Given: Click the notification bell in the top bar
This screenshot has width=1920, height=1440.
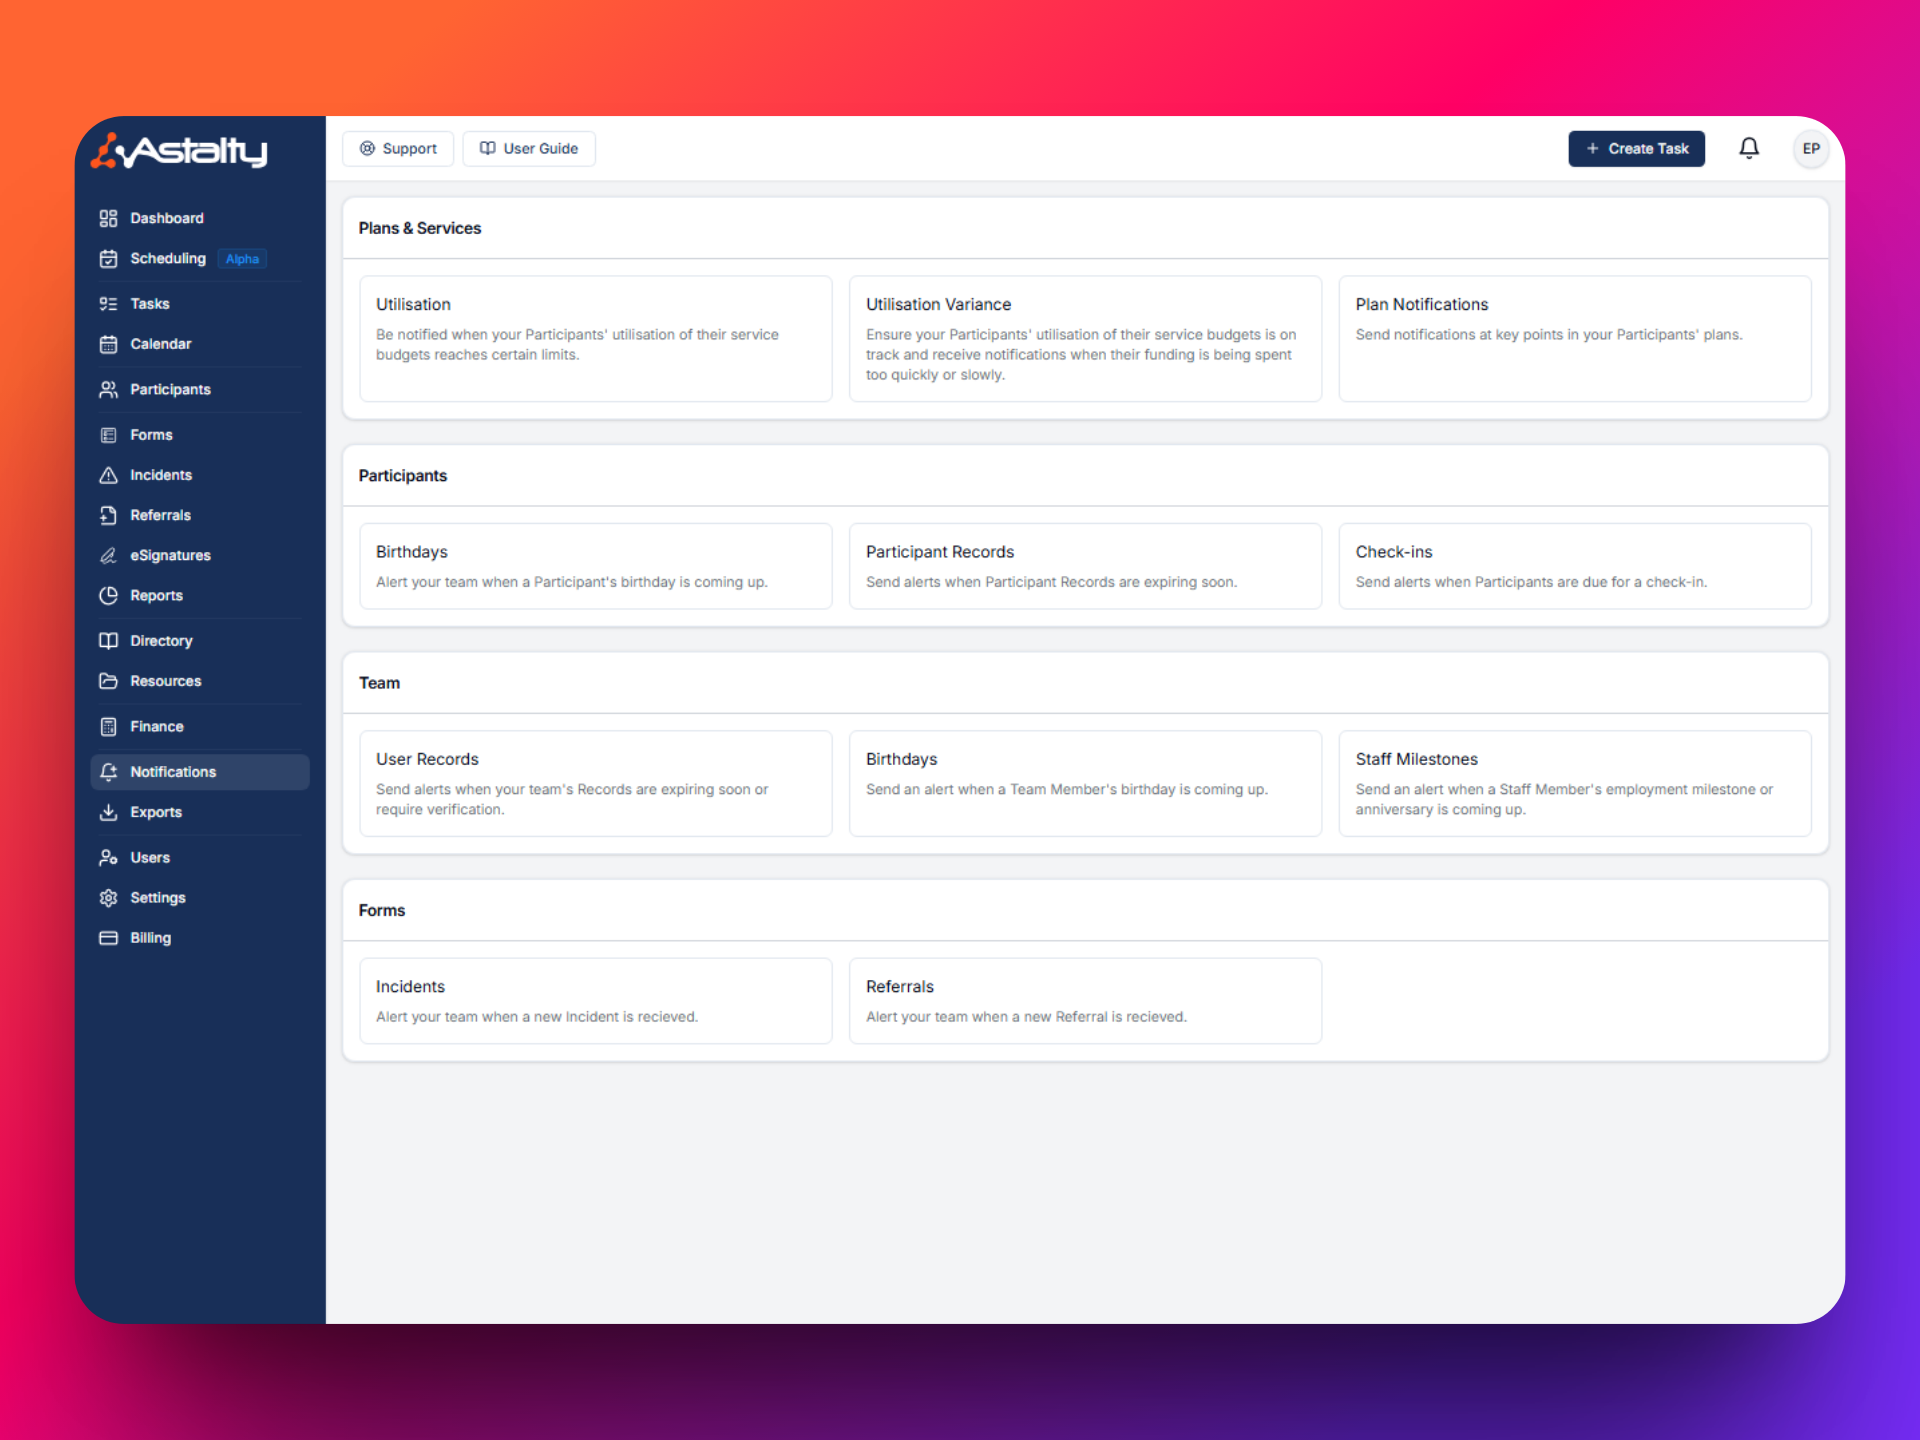Looking at the screenshot, I should click(1749, 148).
